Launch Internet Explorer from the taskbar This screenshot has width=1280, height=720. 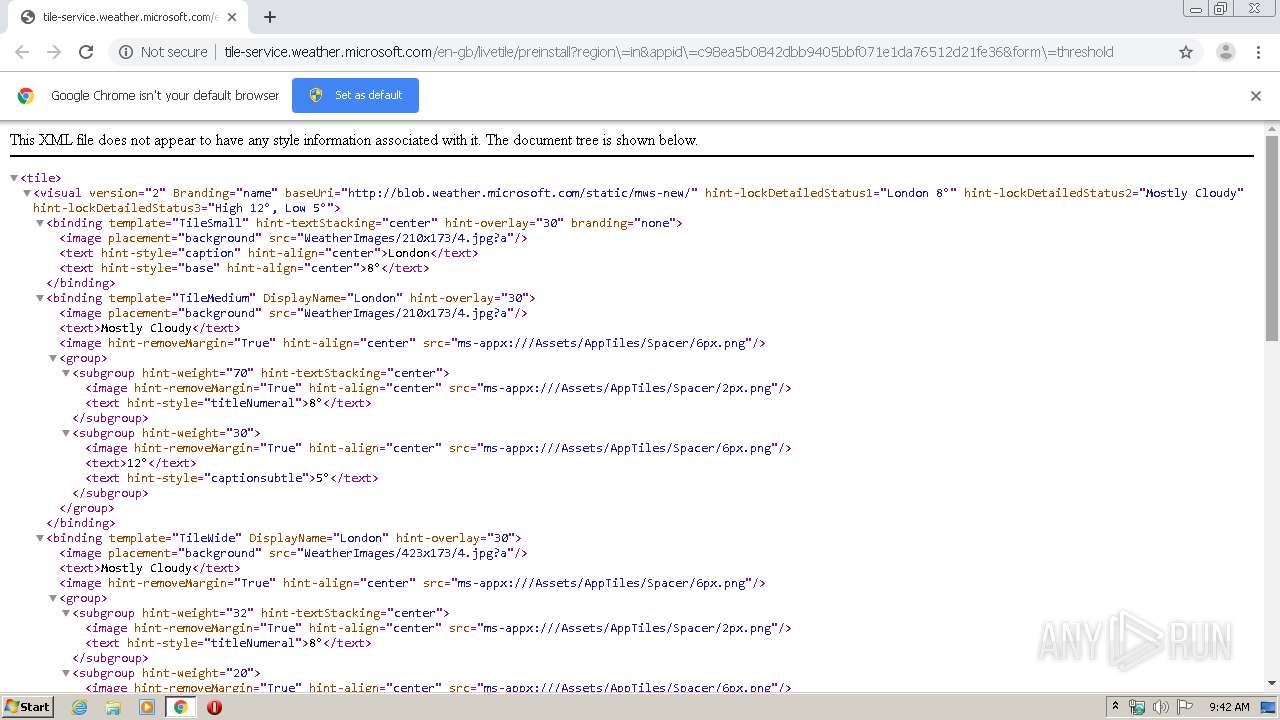(80, 707)
